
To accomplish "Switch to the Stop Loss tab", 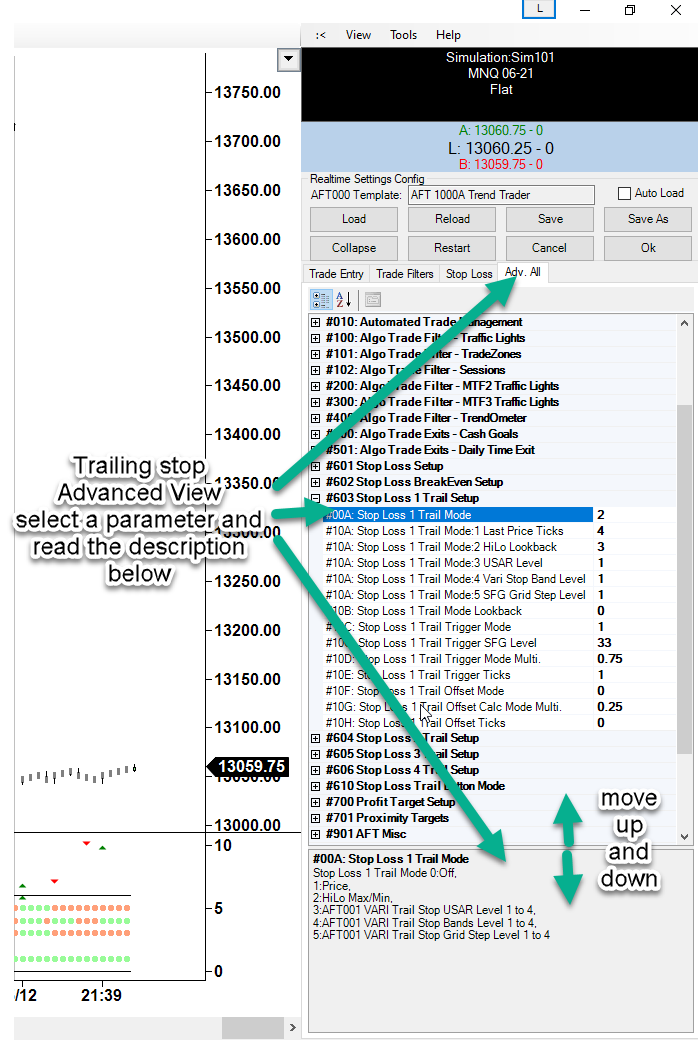I will coord(469,274).
